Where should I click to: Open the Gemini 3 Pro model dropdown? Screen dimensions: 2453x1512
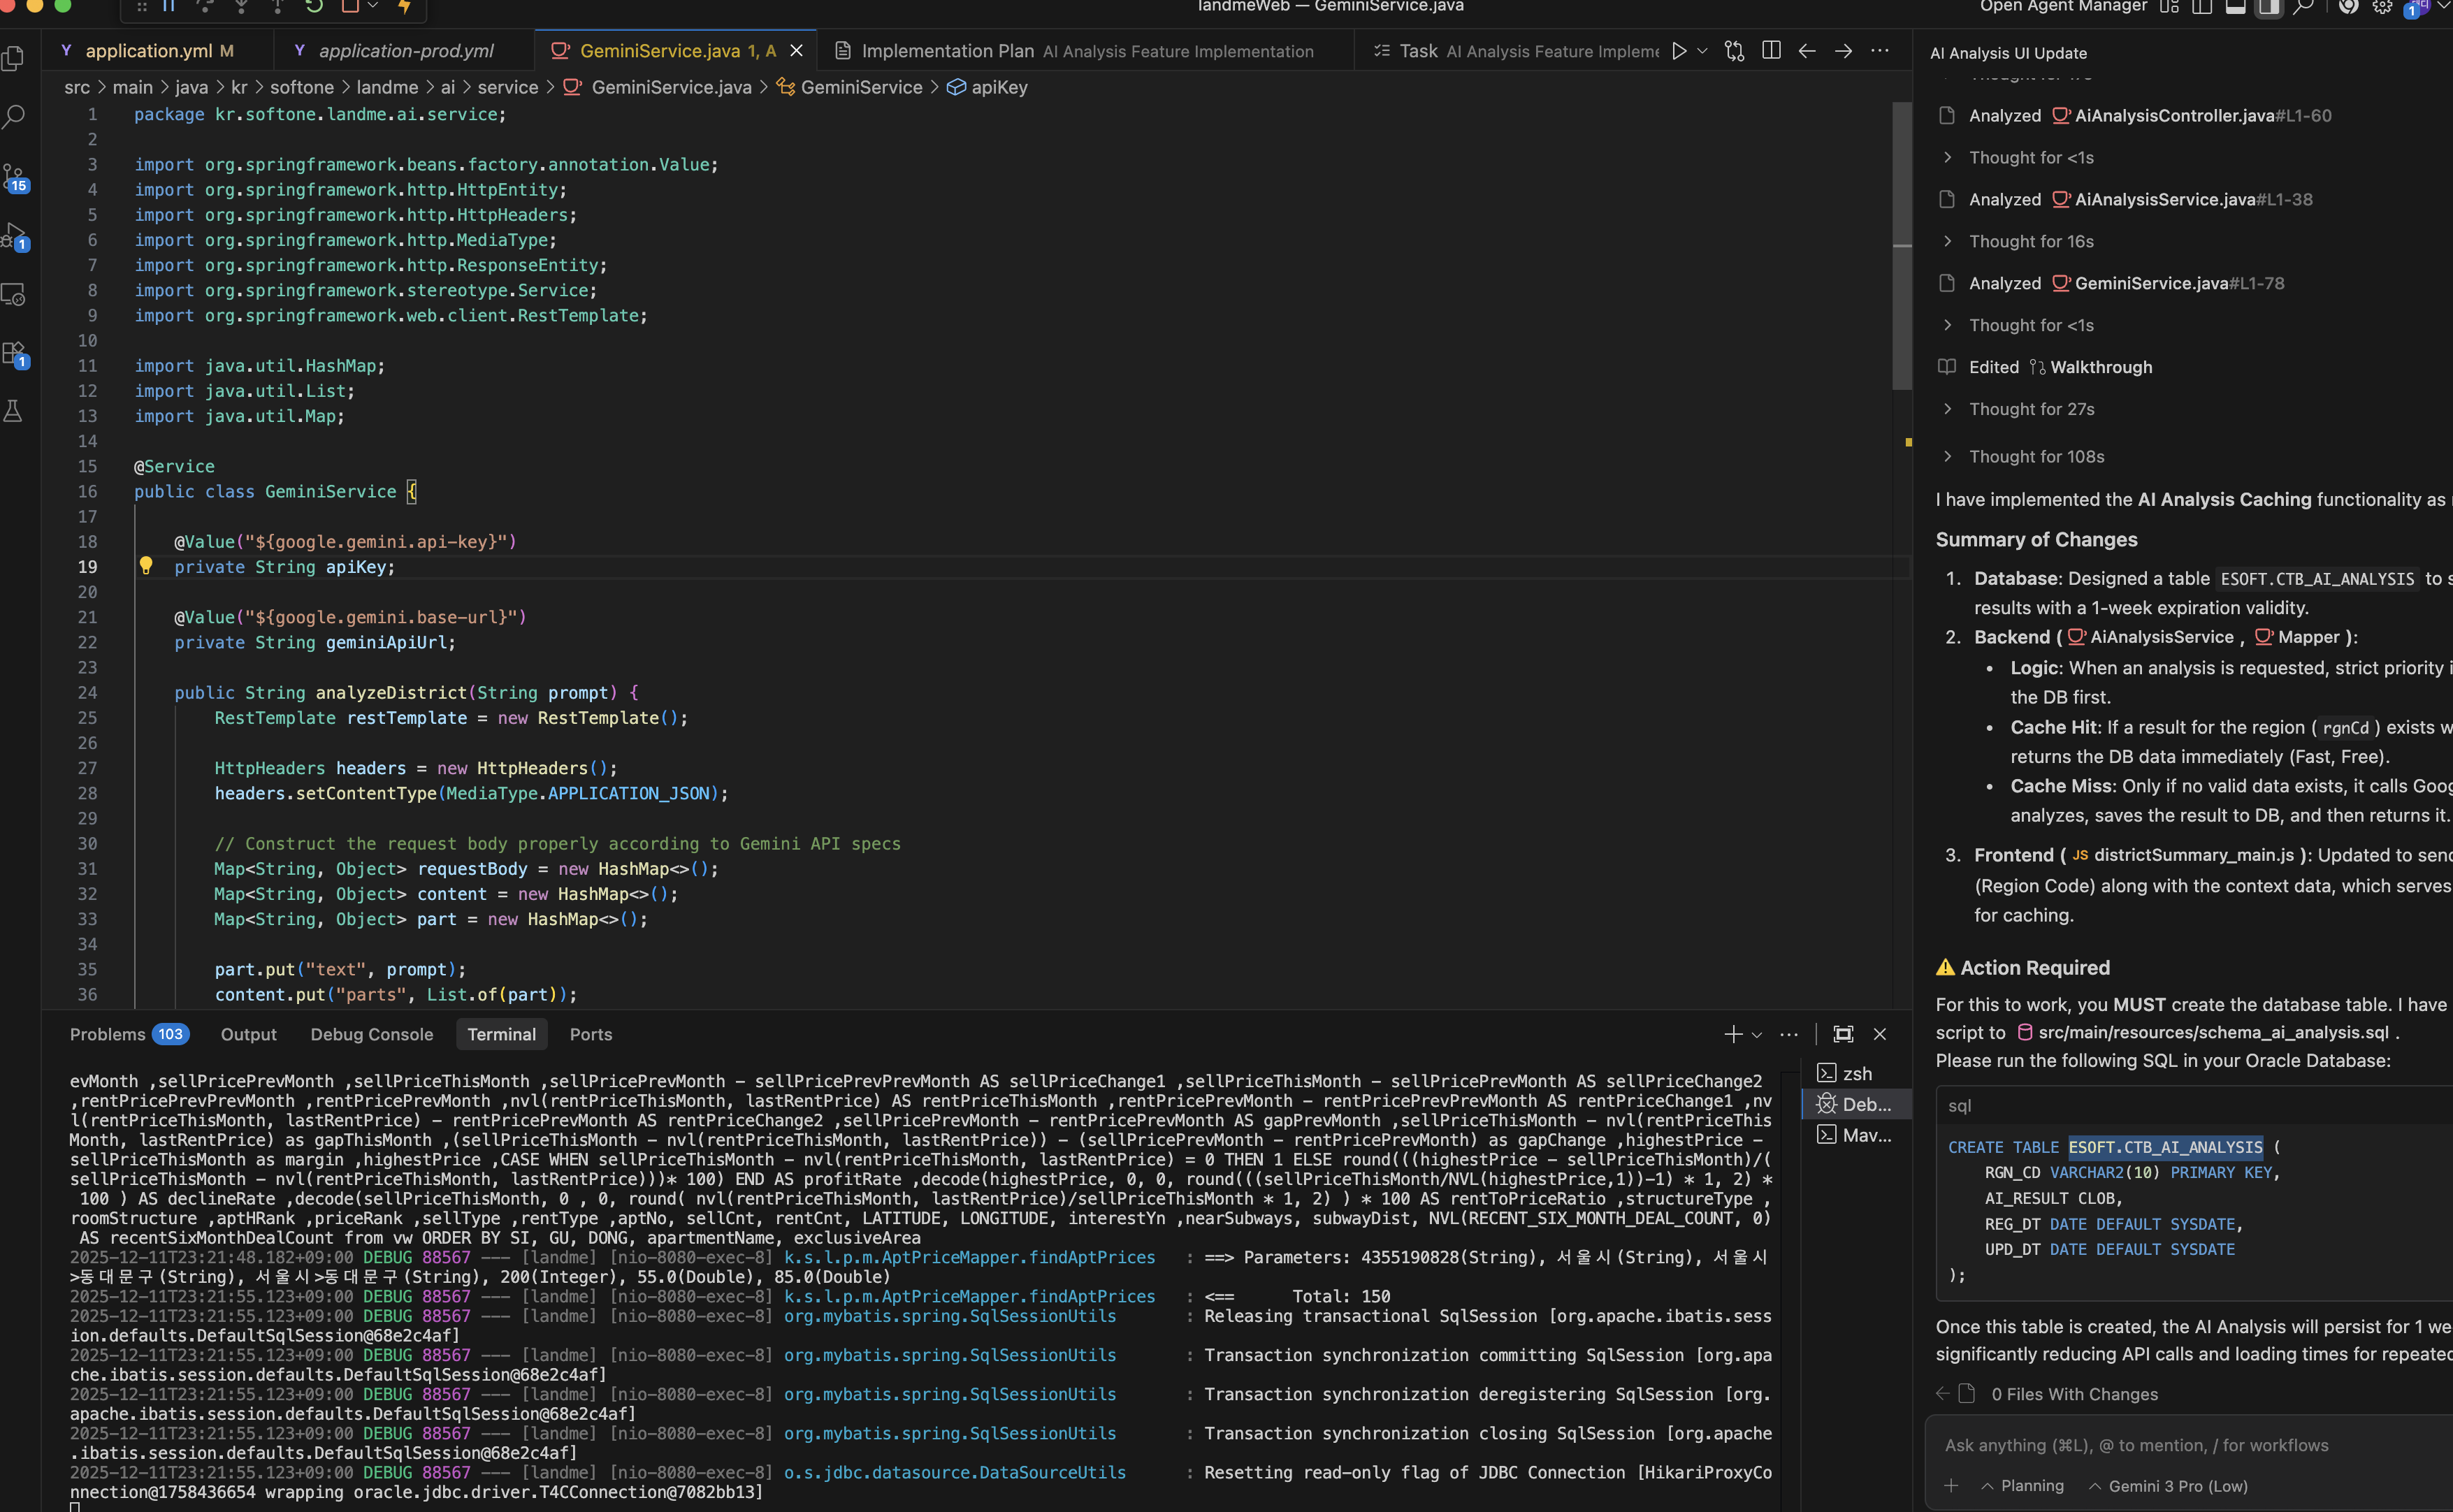tap(2168, 1486)
